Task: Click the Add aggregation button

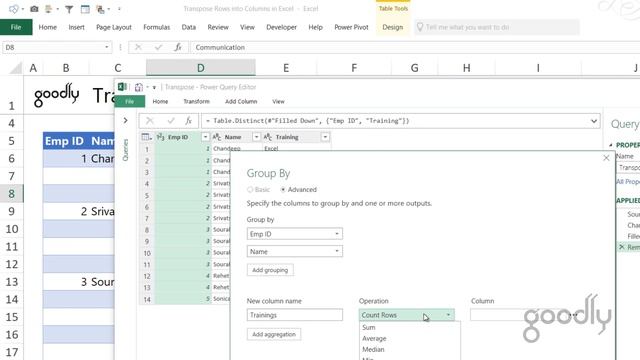Action: tap(274, 334)
